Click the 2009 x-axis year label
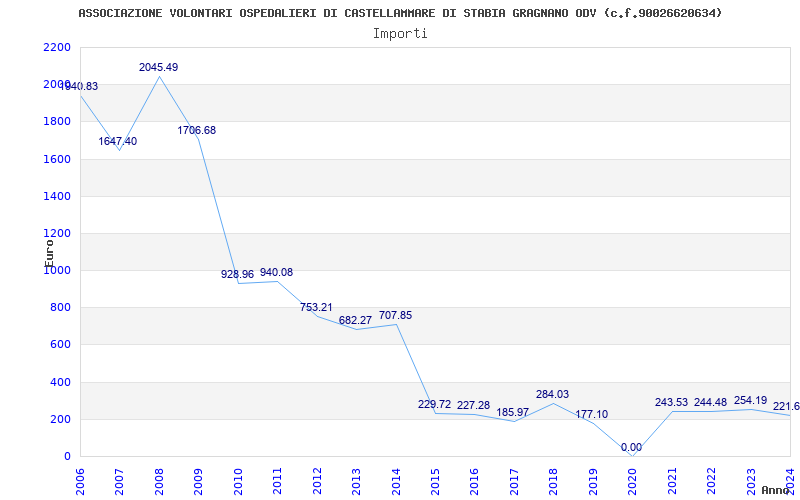Viewport: 800px width, 500px height. coord(198,481)
